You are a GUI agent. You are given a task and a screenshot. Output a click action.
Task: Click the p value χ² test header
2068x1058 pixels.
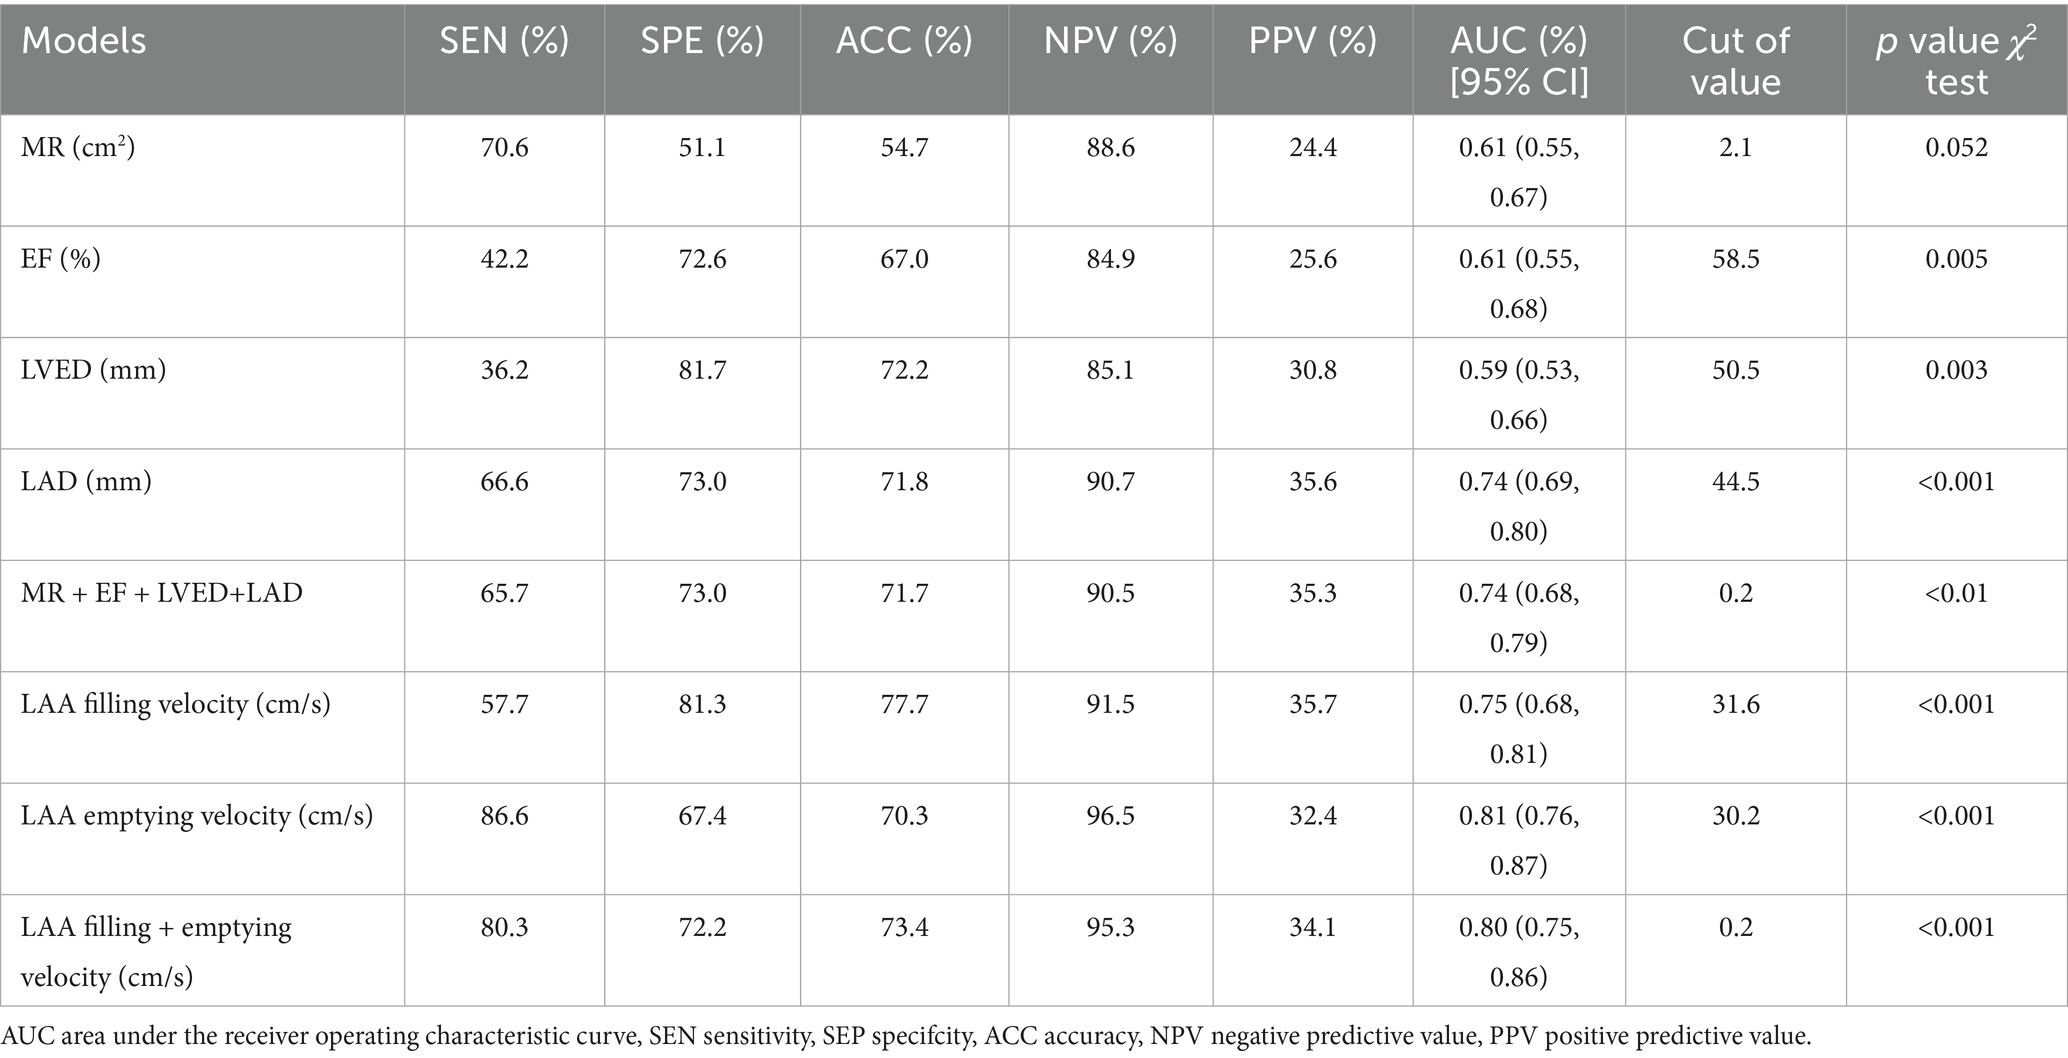click(1955, 60)
